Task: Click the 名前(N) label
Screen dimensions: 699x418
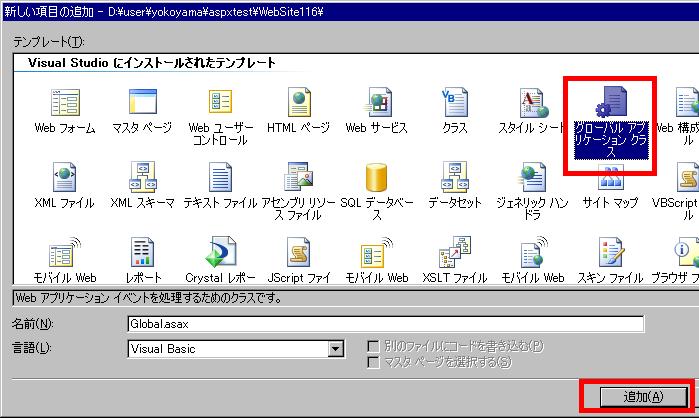Action: 32,324
